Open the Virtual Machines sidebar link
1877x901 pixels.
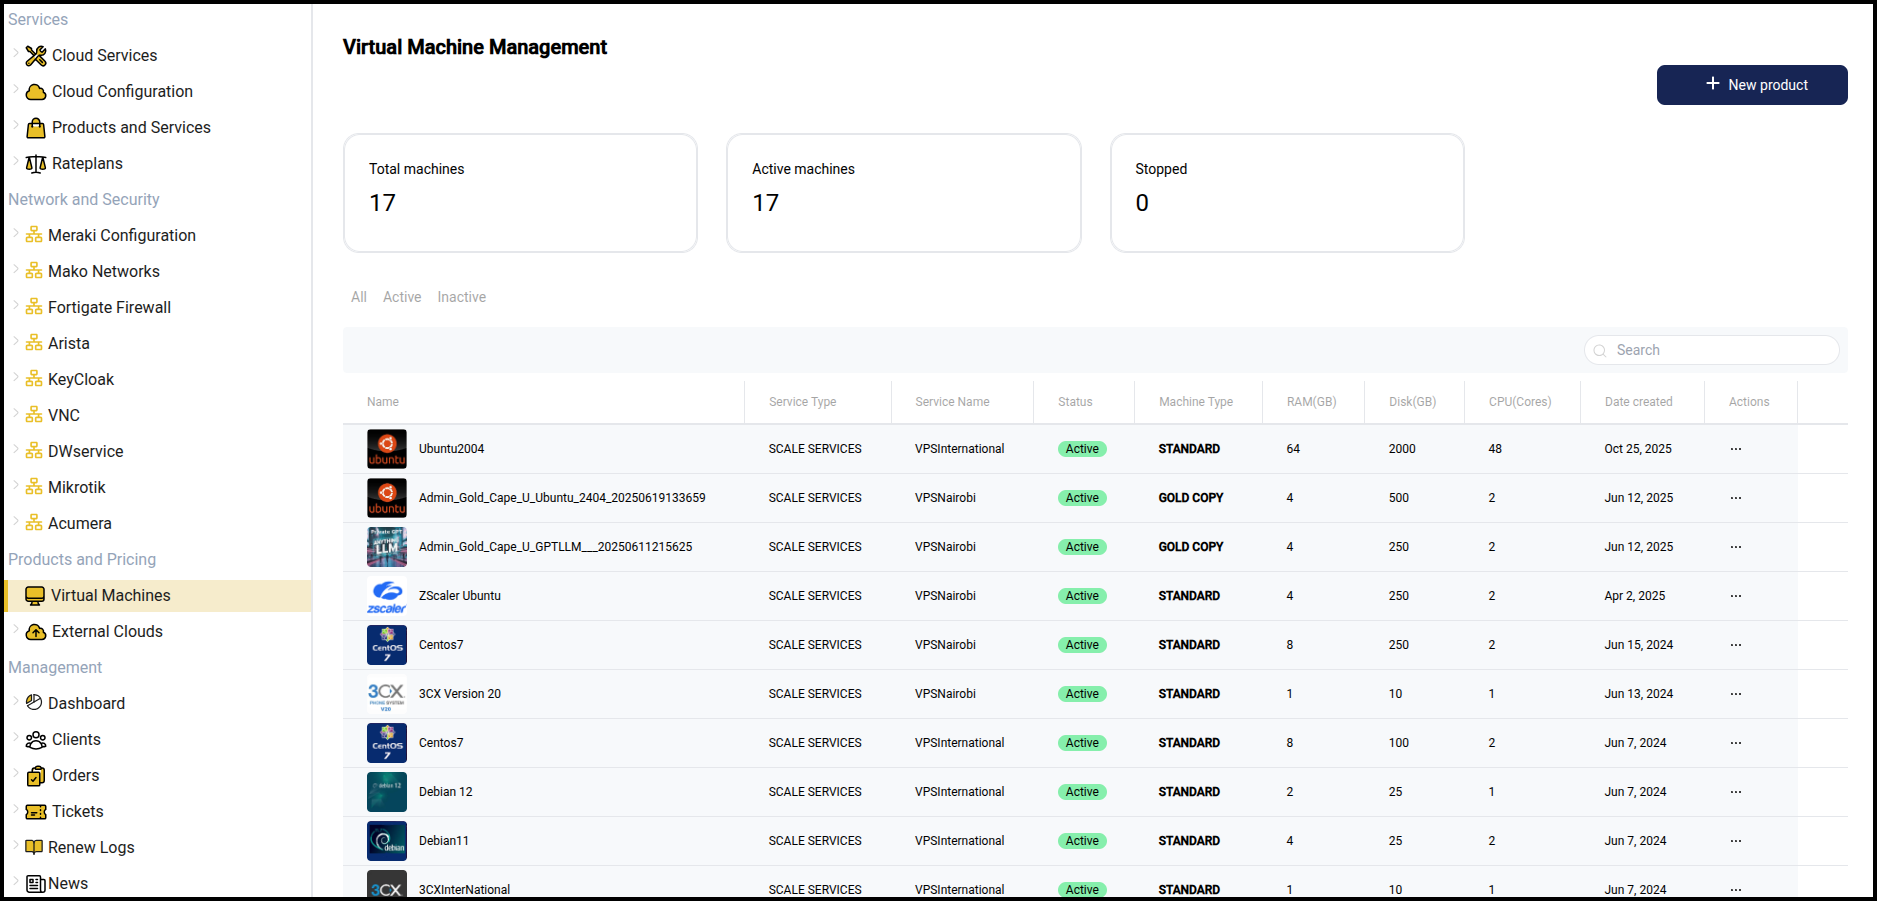click(111, 596)
